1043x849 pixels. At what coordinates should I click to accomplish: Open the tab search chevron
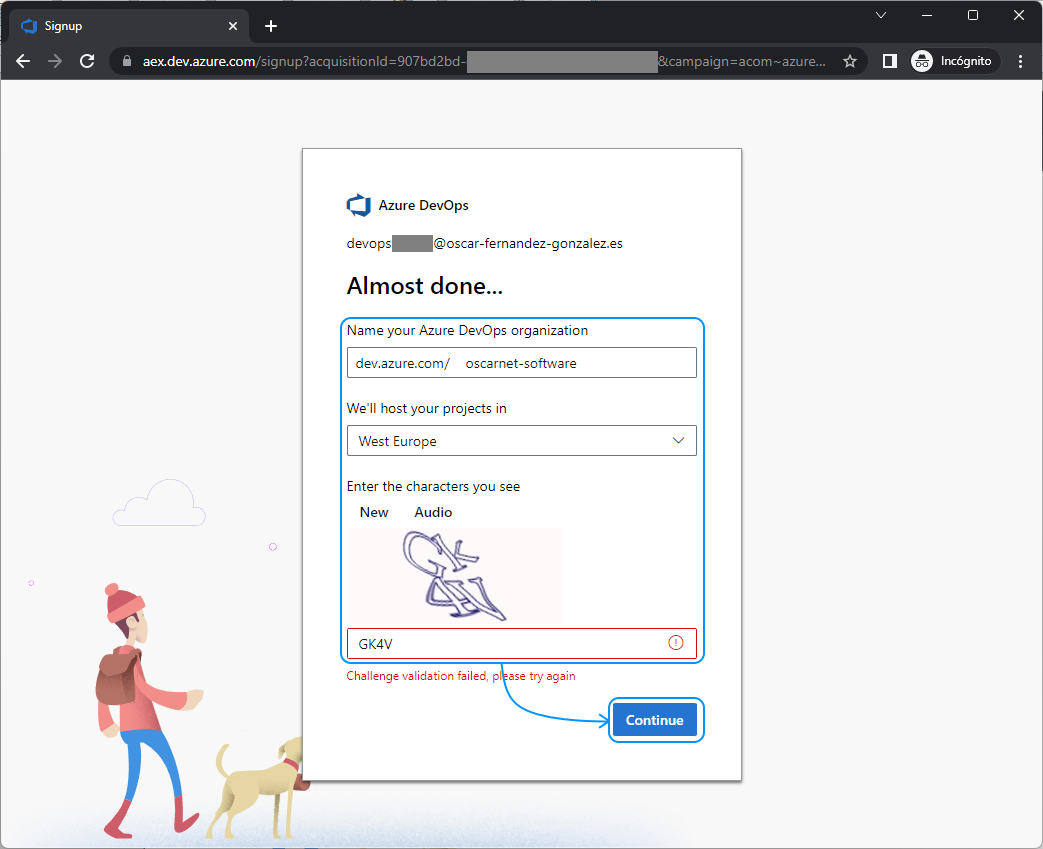coord(881,15)
